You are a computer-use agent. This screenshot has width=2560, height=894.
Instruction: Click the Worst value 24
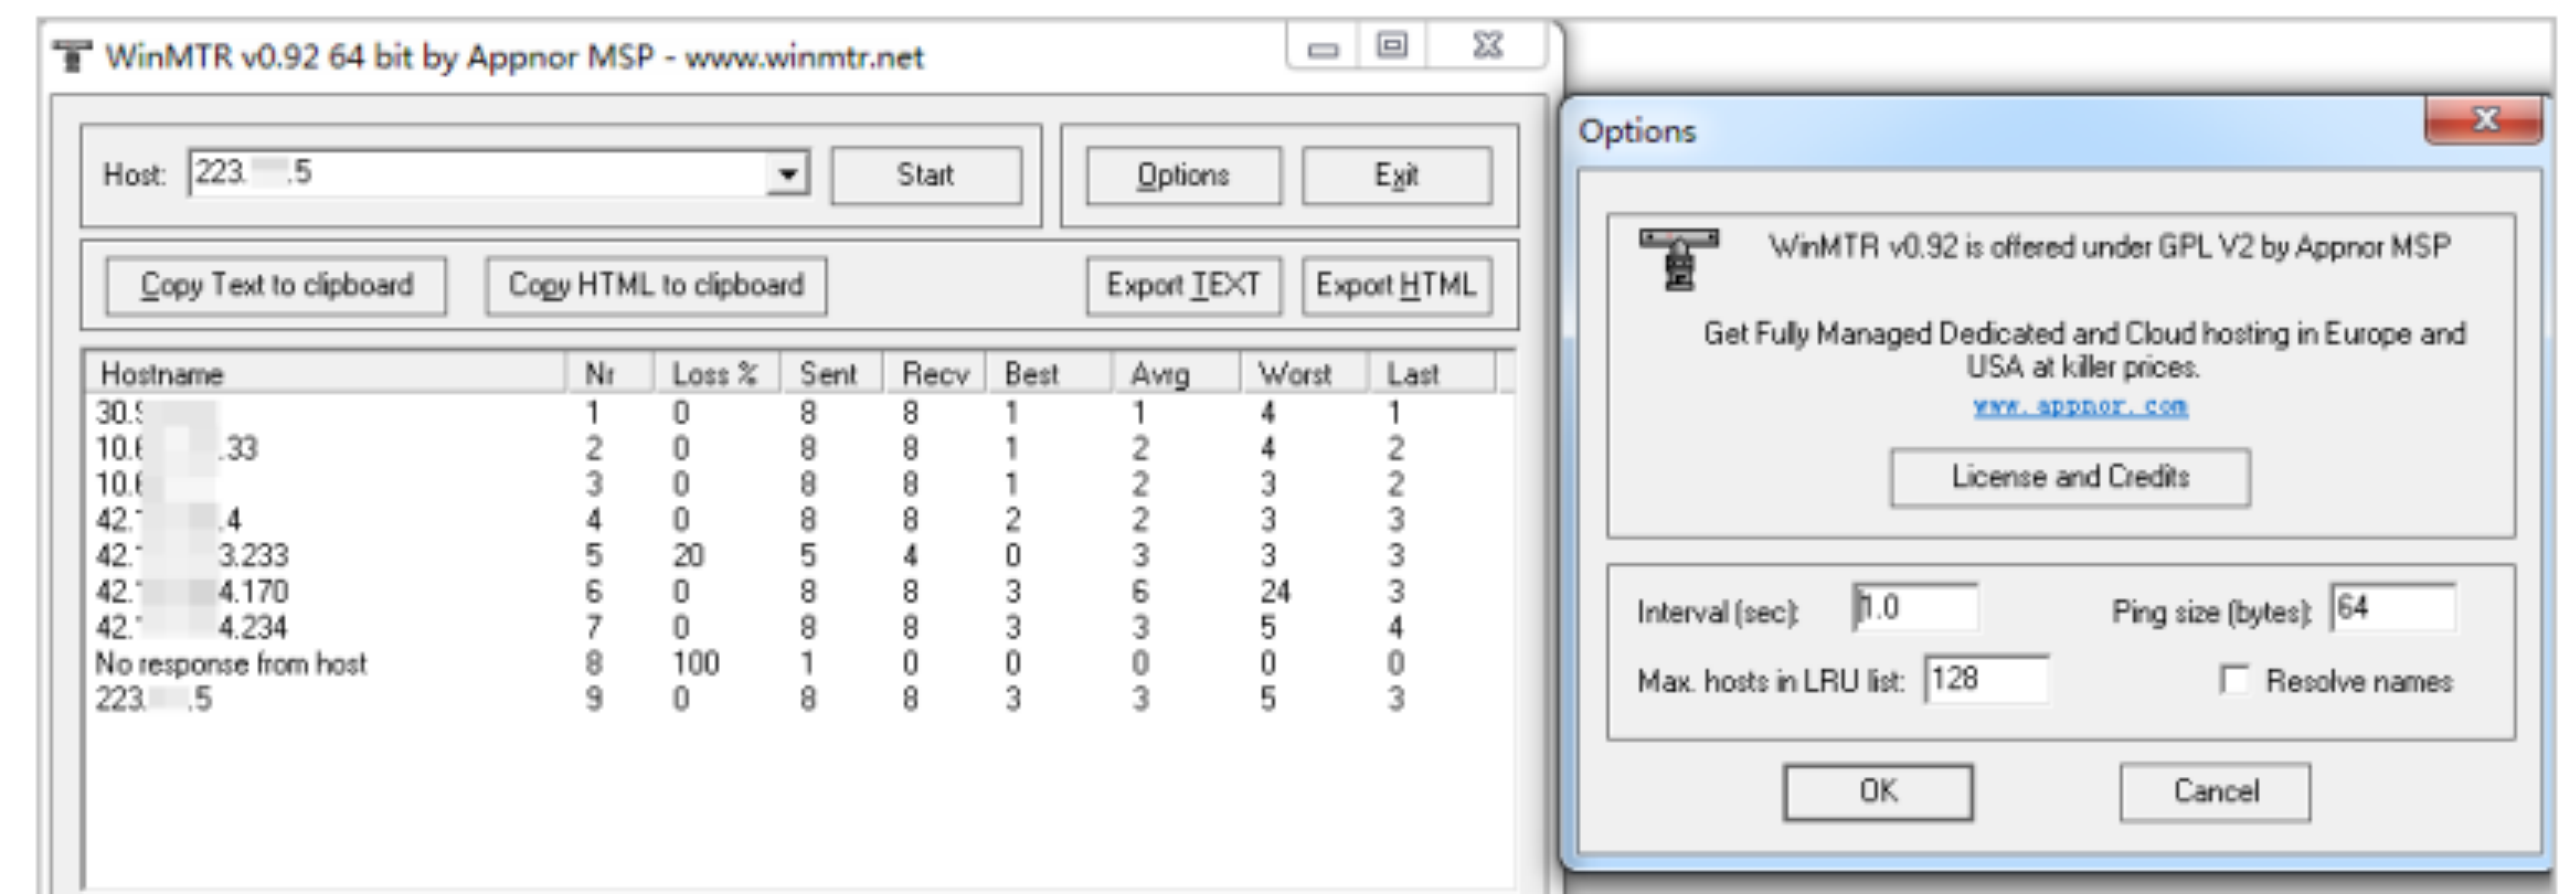click(x=1275, y=592)
